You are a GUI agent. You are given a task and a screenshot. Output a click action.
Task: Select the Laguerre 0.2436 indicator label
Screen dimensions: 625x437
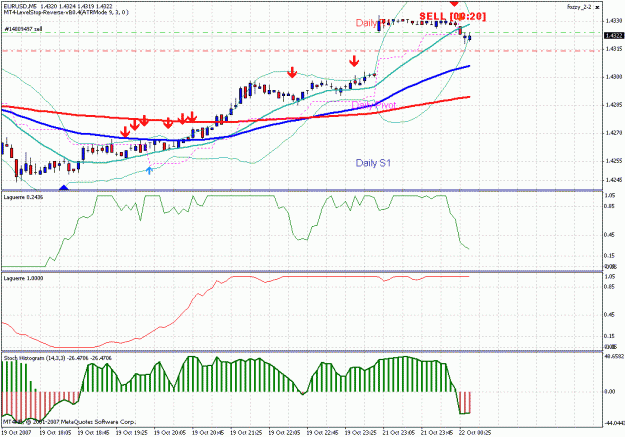24,197
